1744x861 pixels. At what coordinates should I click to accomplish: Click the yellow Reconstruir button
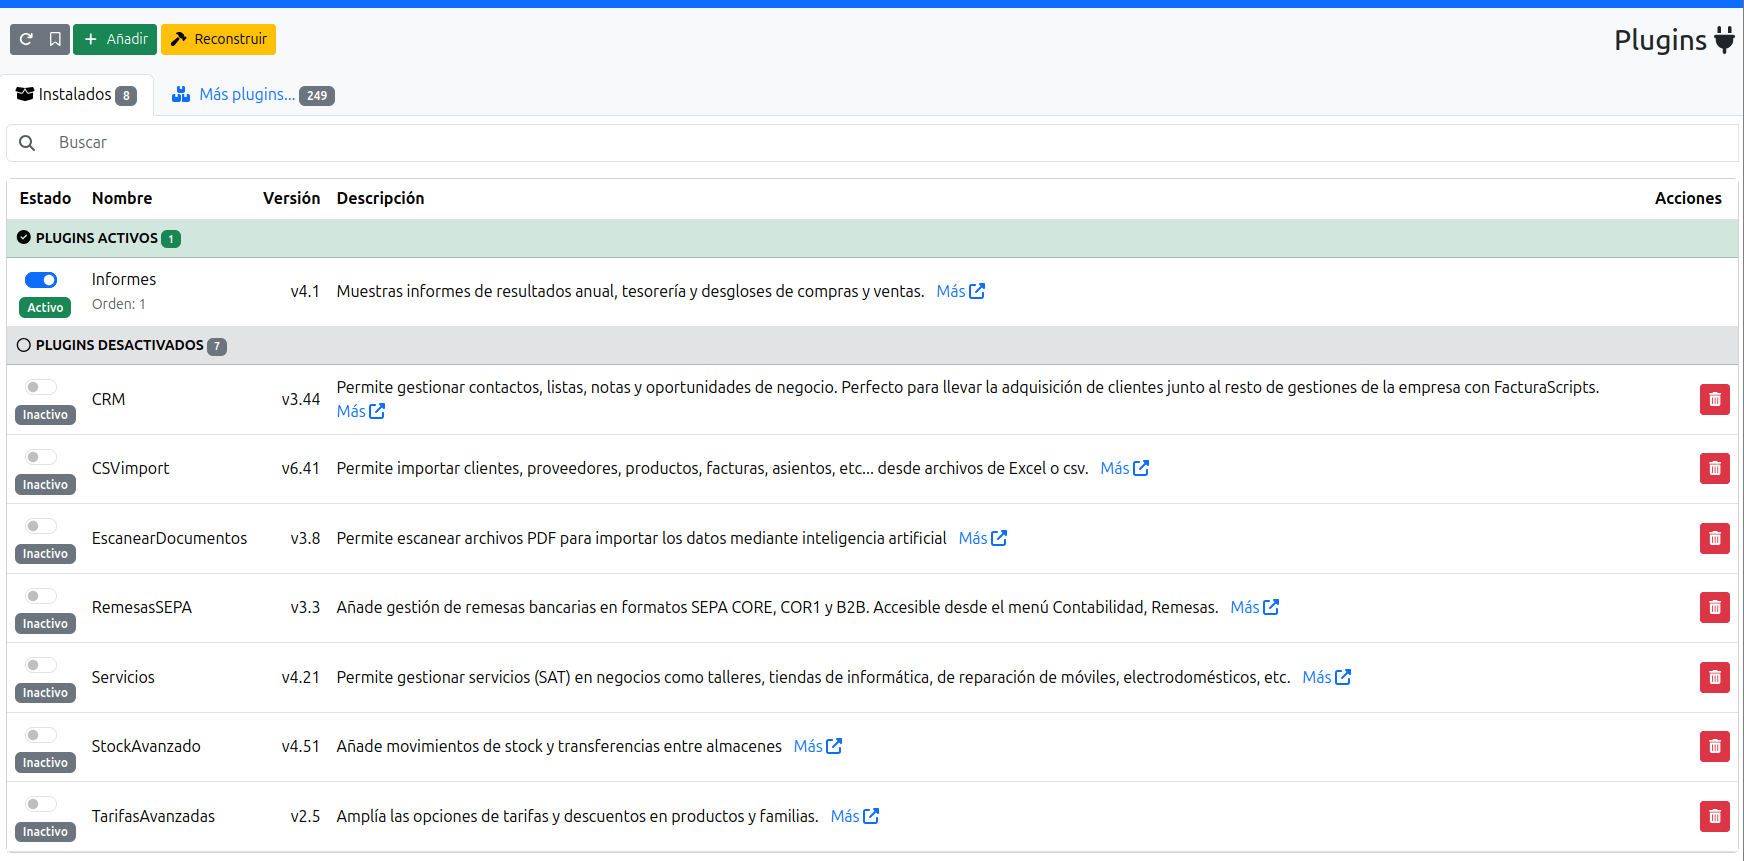(218, 39)
